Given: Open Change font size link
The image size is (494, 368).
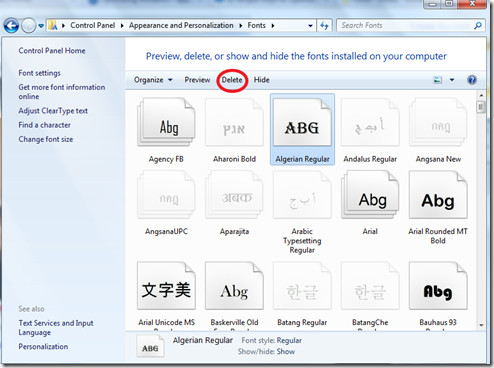Looking at the screenshot, I should pyautogui.click(x=46, y=139).
